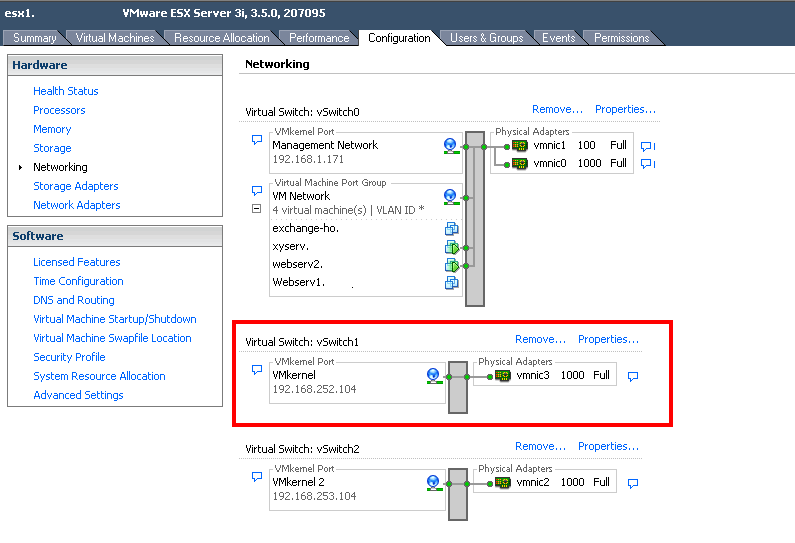Select the Webserv1. virtual machine entry
The width and height of the screenshot is (795, 543).
pos(299,282)
